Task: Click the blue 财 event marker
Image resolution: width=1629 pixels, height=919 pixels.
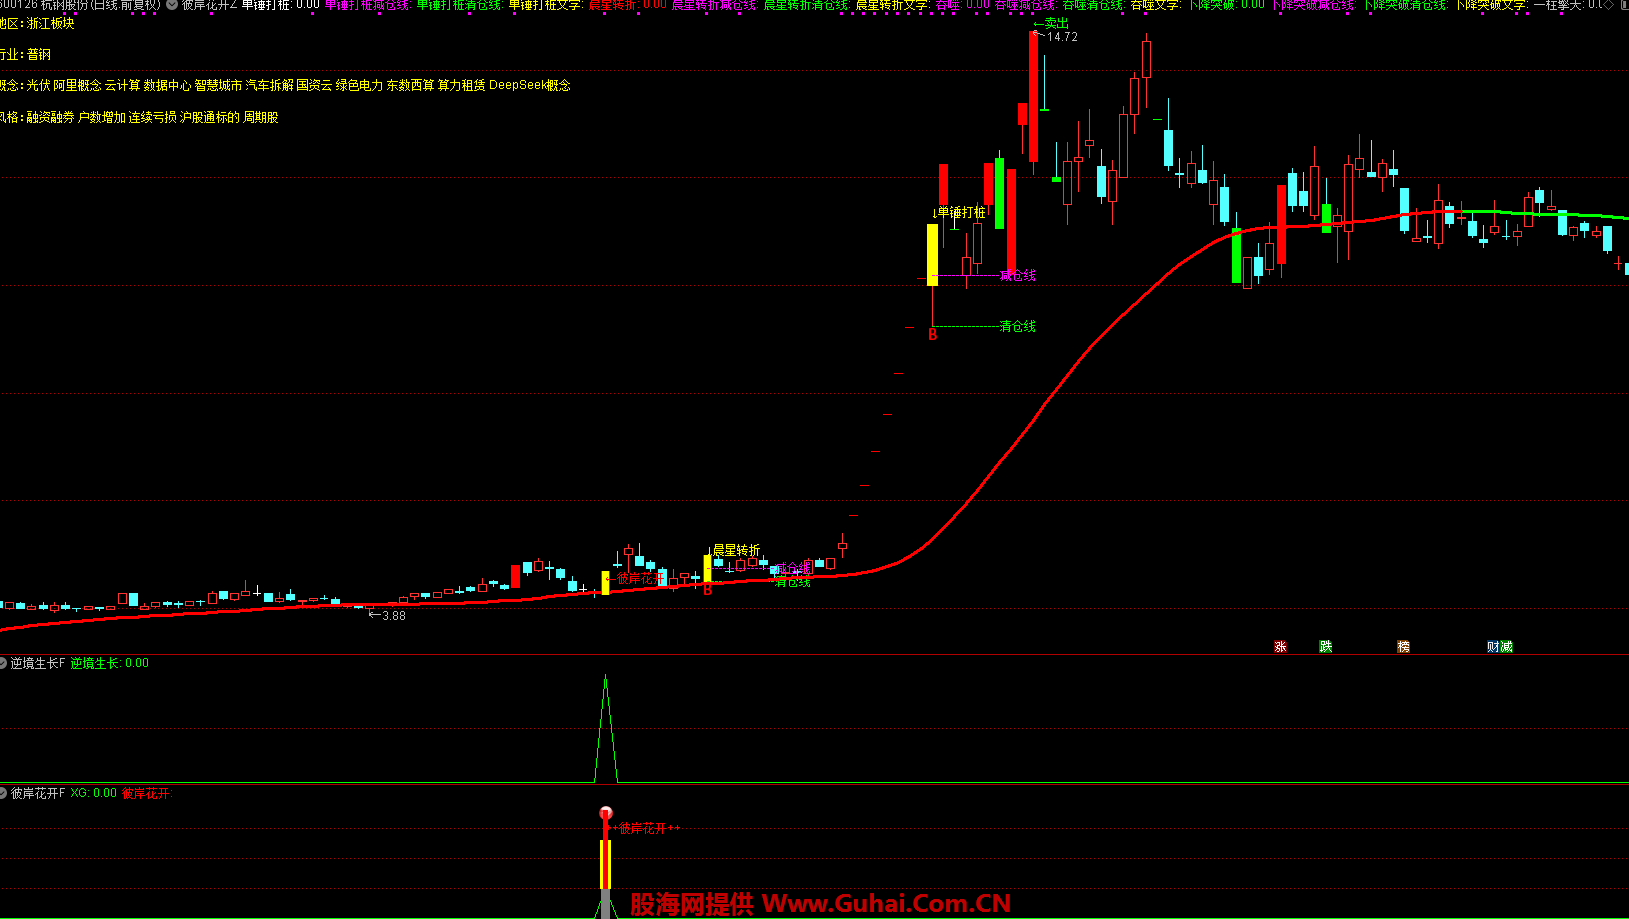Action: pos(1493,647)
